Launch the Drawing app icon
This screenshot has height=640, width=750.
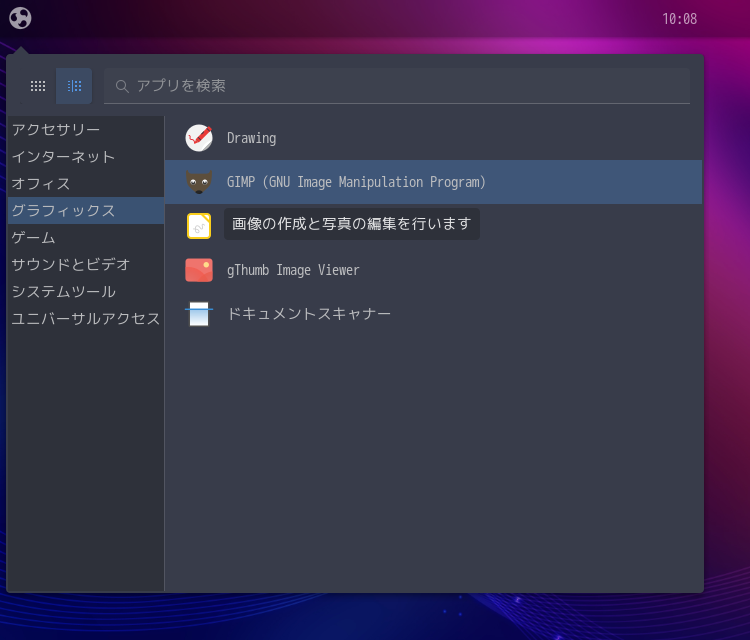pos(199,138)
